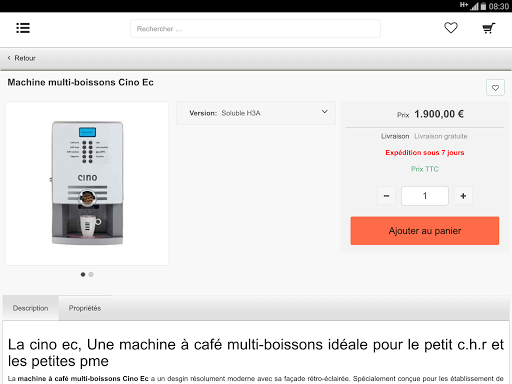512x384 pixels.
Task: Open the hamburger list menu icon
Action: pyautogui.click(x=23, y=28)
